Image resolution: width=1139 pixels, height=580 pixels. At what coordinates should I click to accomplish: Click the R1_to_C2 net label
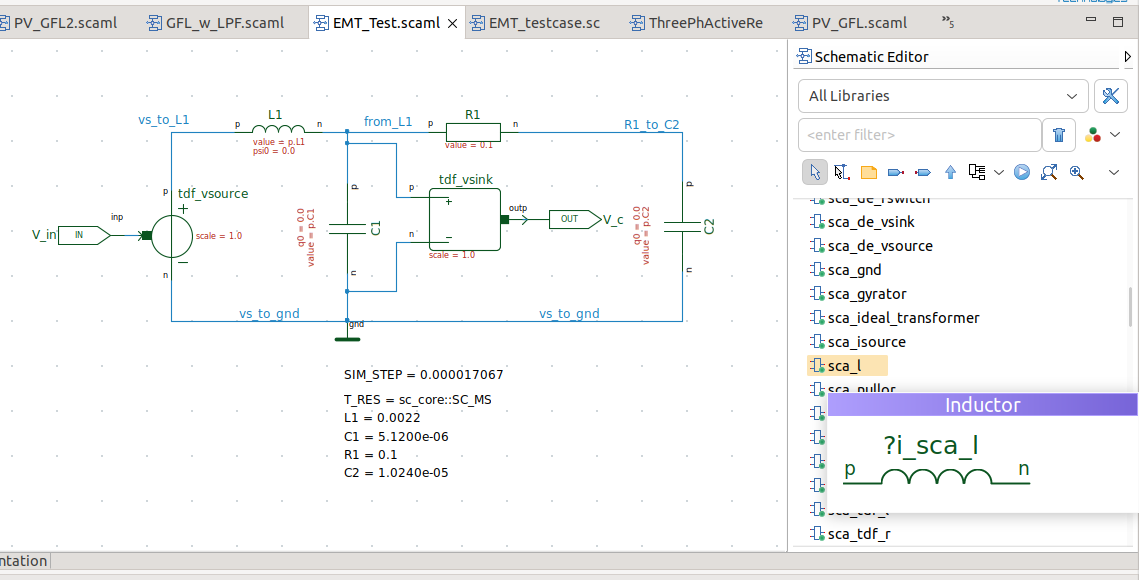click(x=652, y=125)
